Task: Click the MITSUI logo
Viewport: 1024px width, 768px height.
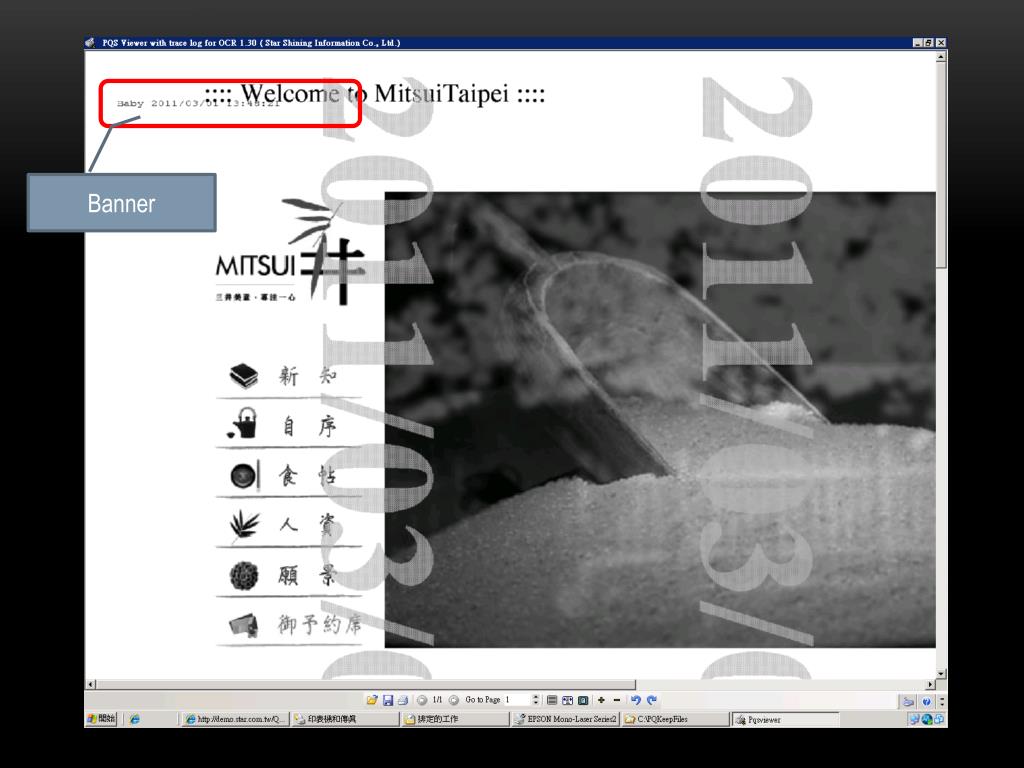Action: [x=290, y=252]
